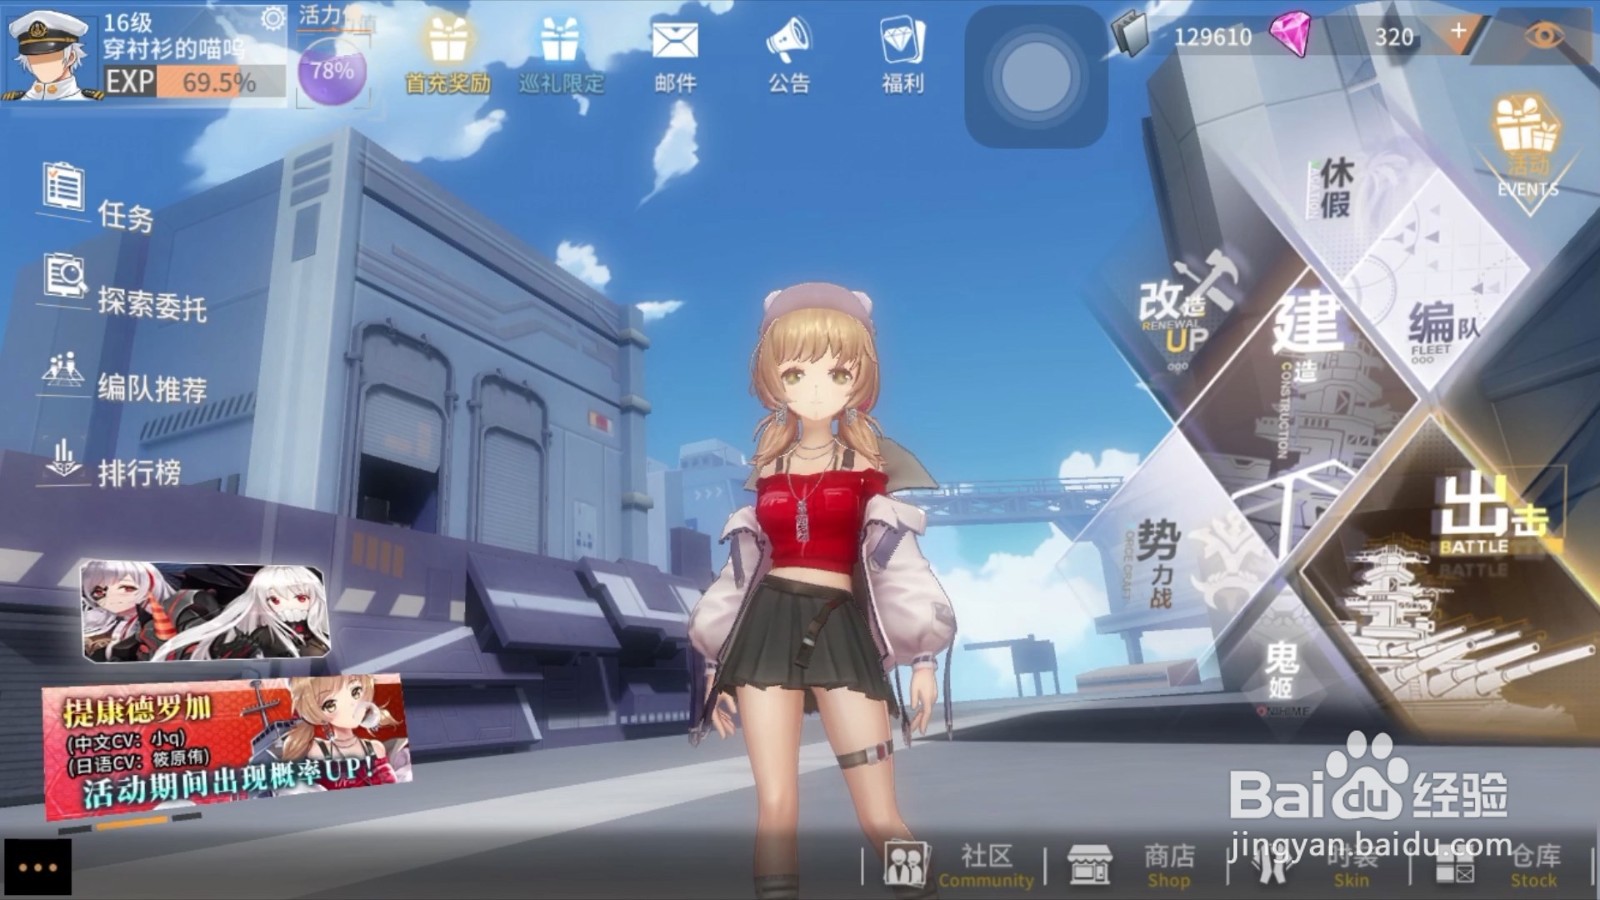Open 社区 Community tab
Screen dimensions: 1600x900
tap(958, 865)
